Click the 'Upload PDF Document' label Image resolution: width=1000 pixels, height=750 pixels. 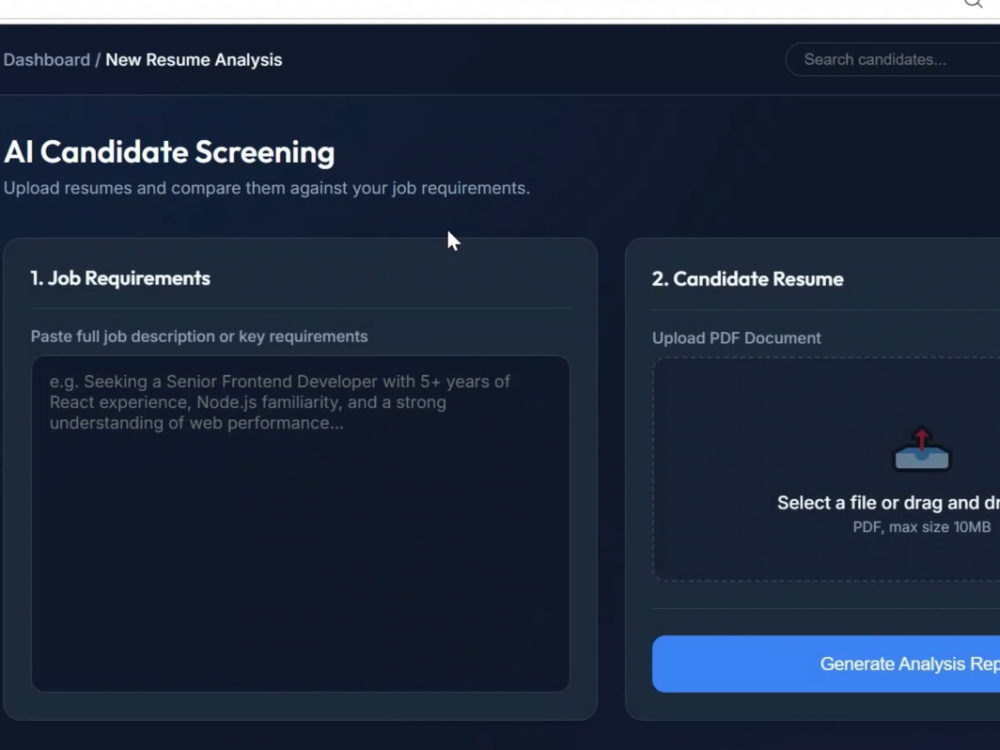737,338
